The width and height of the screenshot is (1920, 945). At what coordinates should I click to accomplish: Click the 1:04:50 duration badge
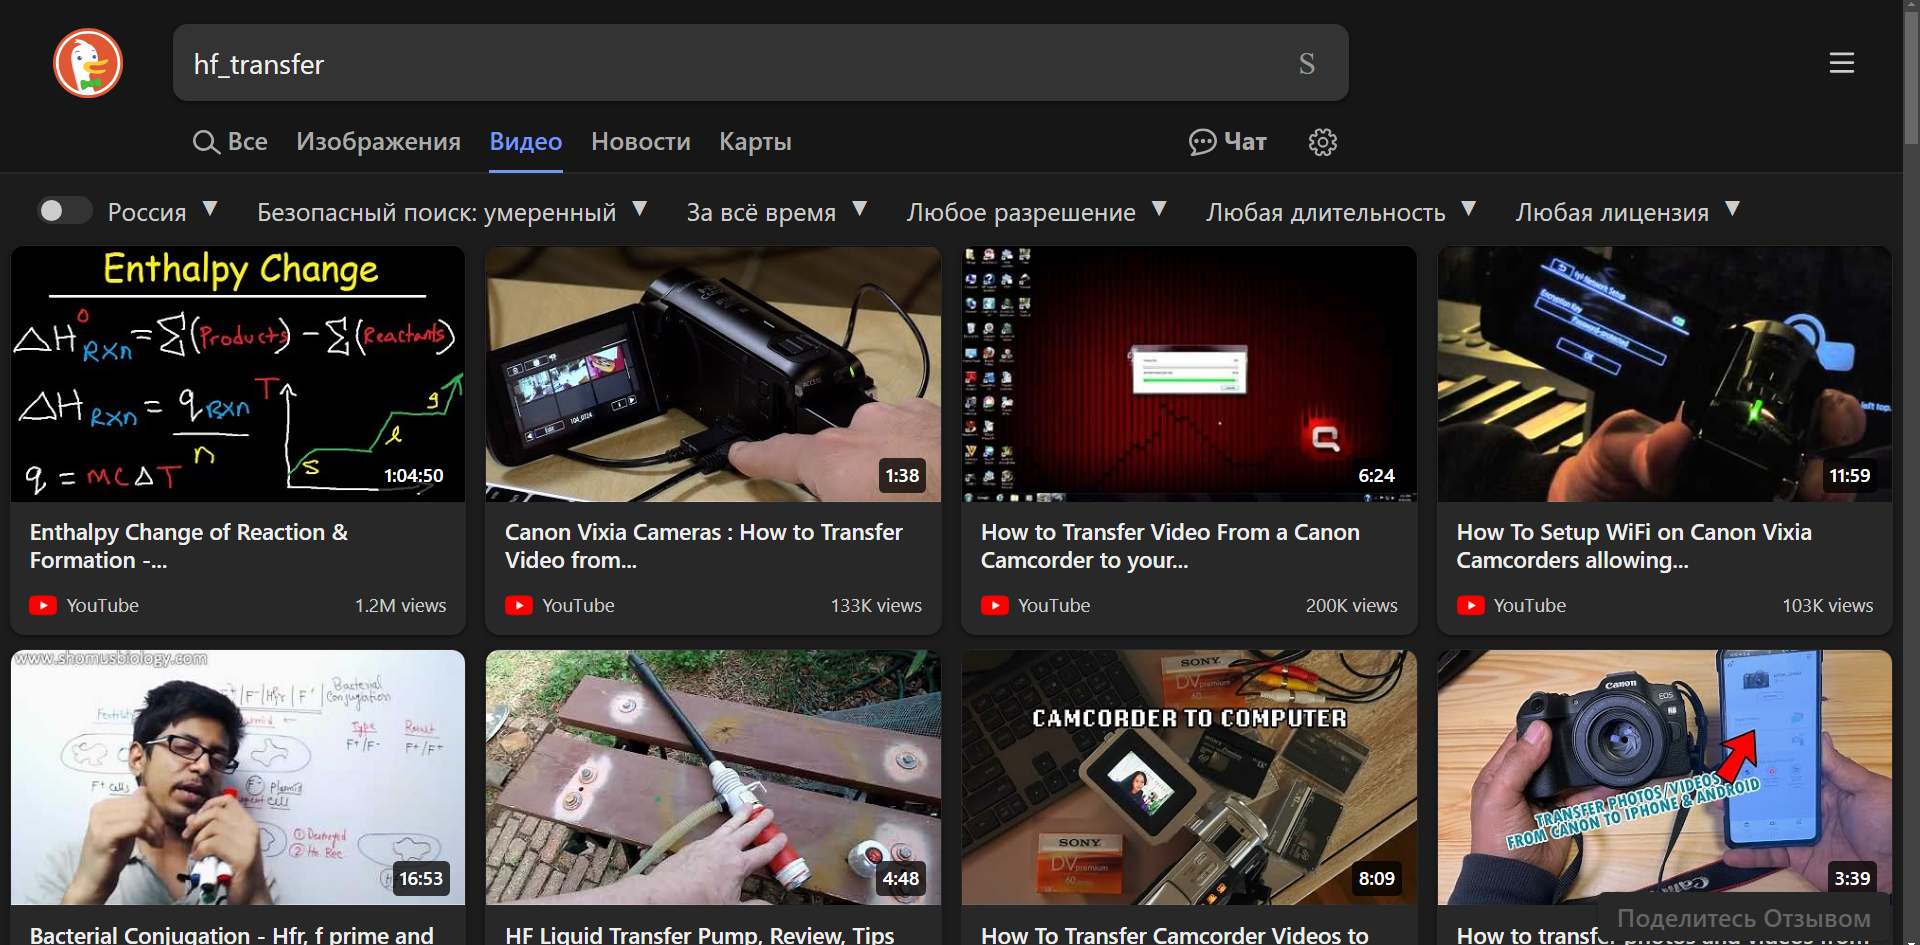[x=414, y=476]
